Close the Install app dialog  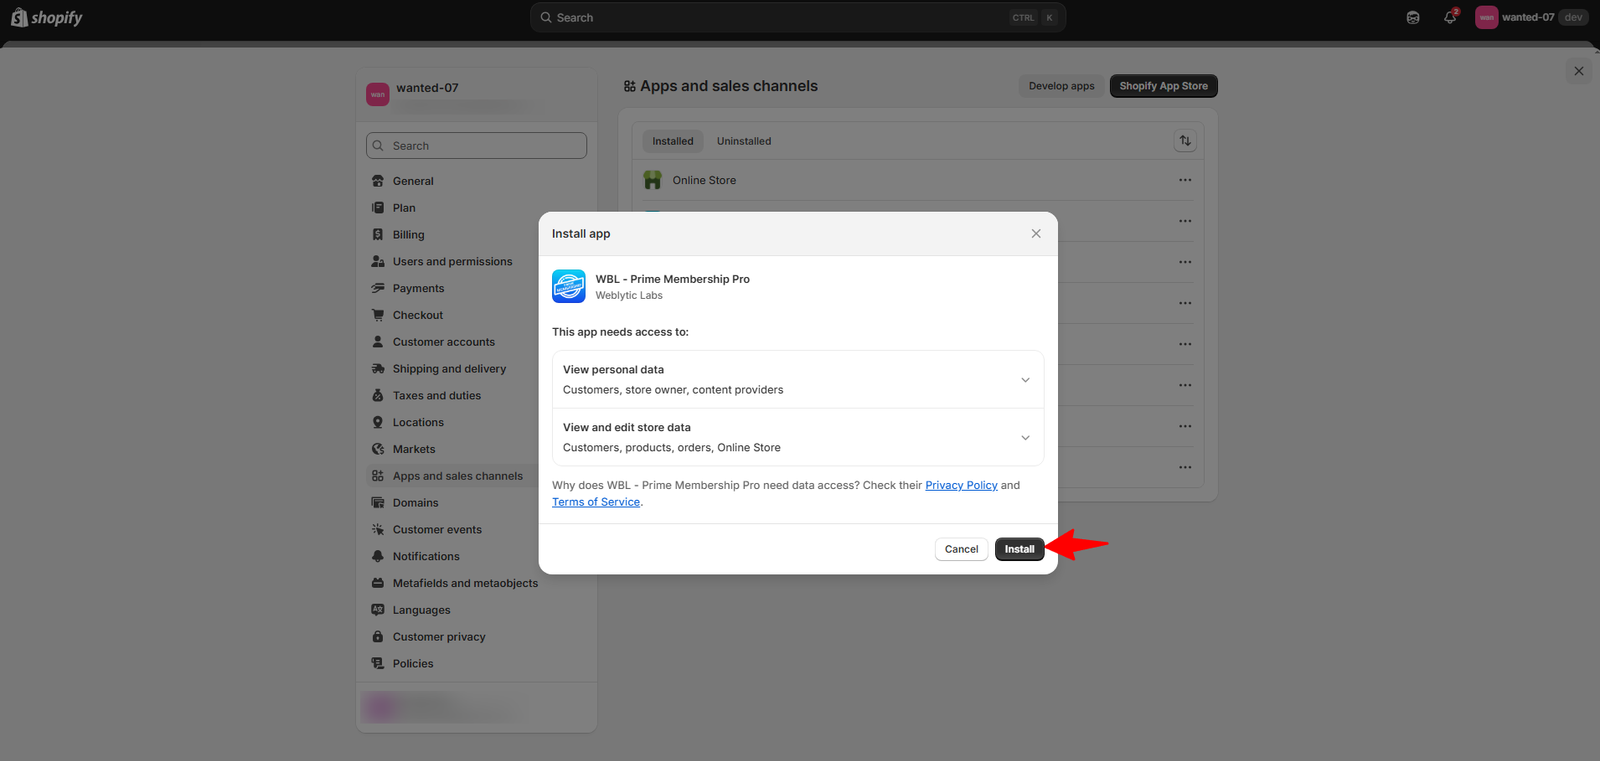pos(1036,234)
